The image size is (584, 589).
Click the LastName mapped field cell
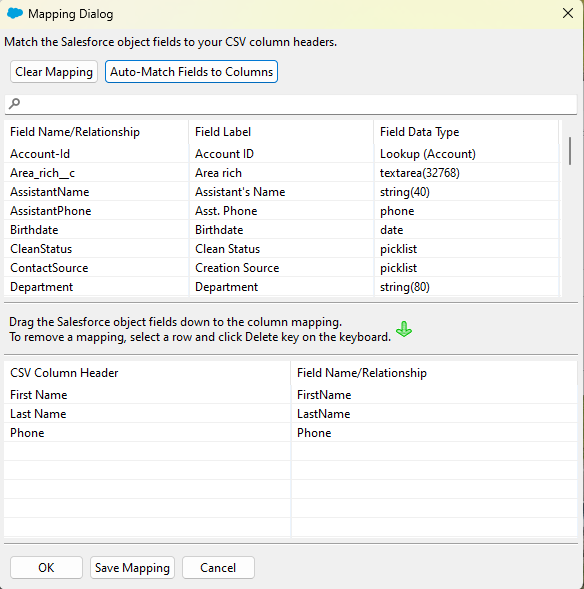pos(434,414)
